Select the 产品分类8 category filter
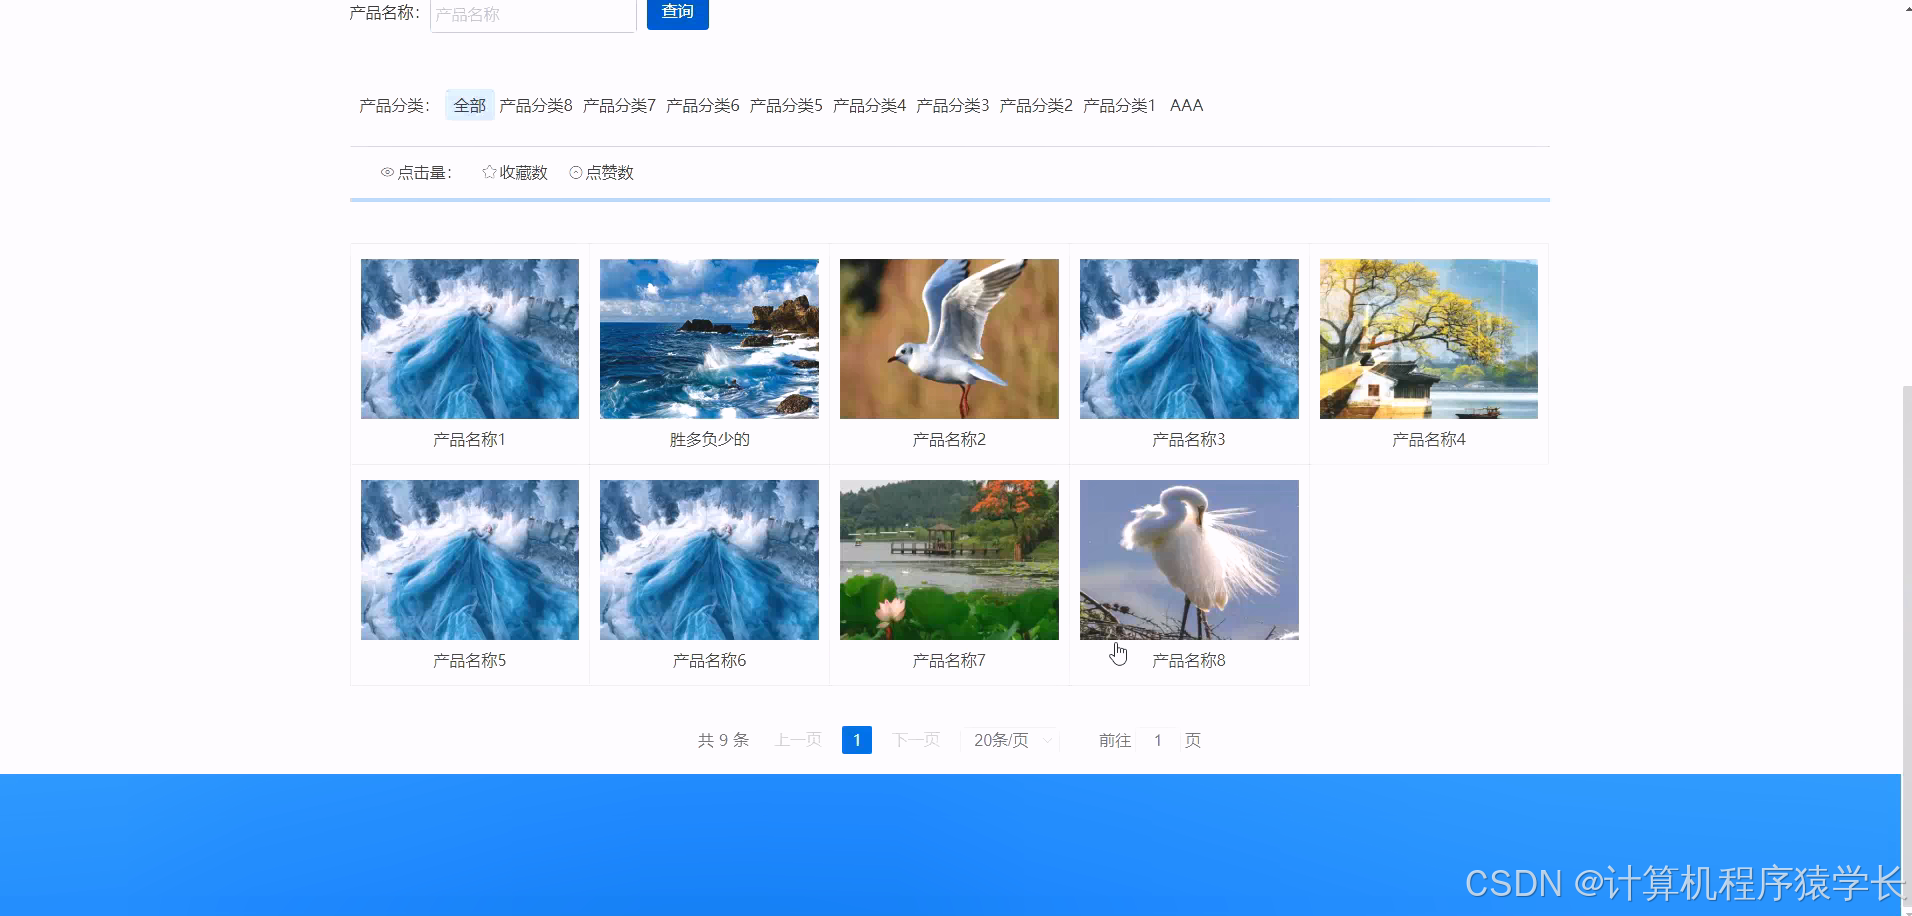Image resolution: width=1912 pixels, height=916 pixels. 534,105
